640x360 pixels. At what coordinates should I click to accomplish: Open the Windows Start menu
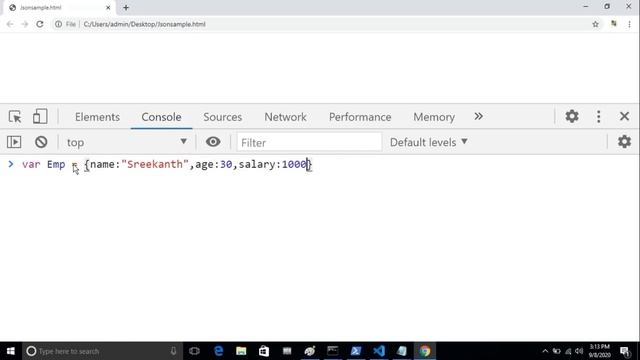pyautogui.click(x=11, y=351)
